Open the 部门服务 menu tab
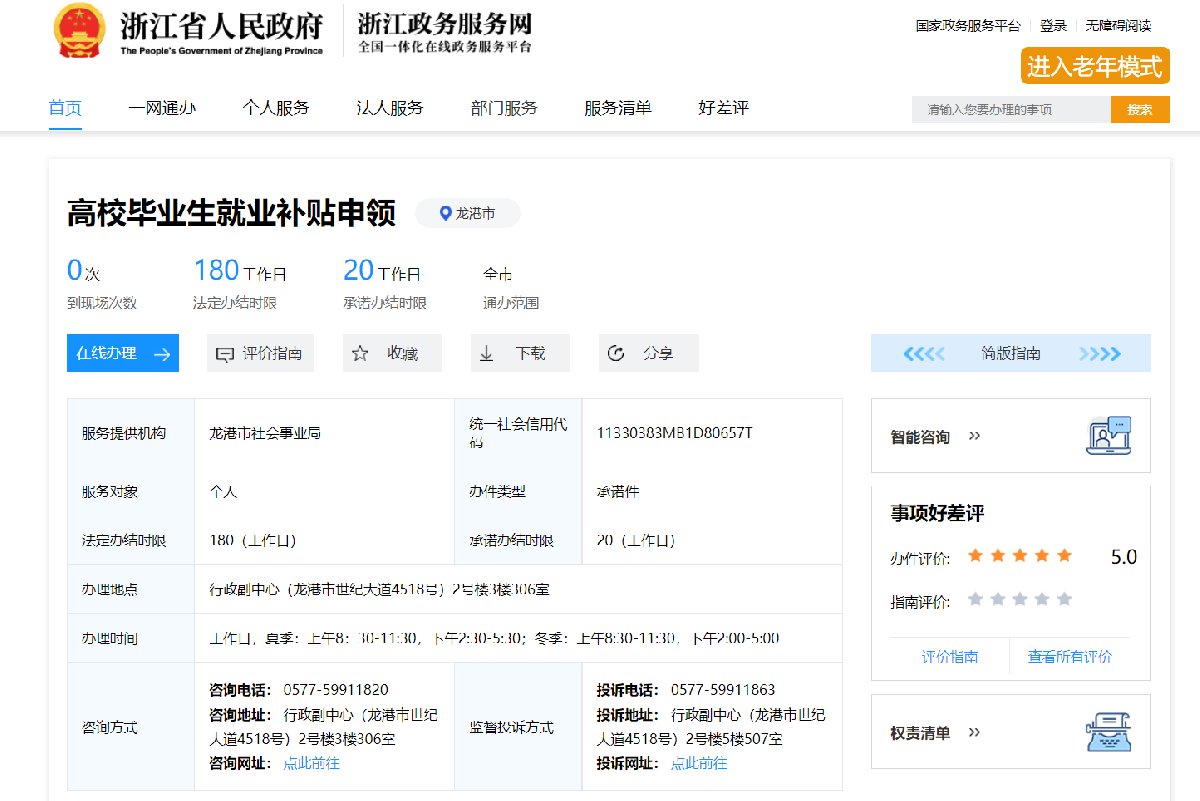This screenshot has height=801, width=1200. (504, 108)
